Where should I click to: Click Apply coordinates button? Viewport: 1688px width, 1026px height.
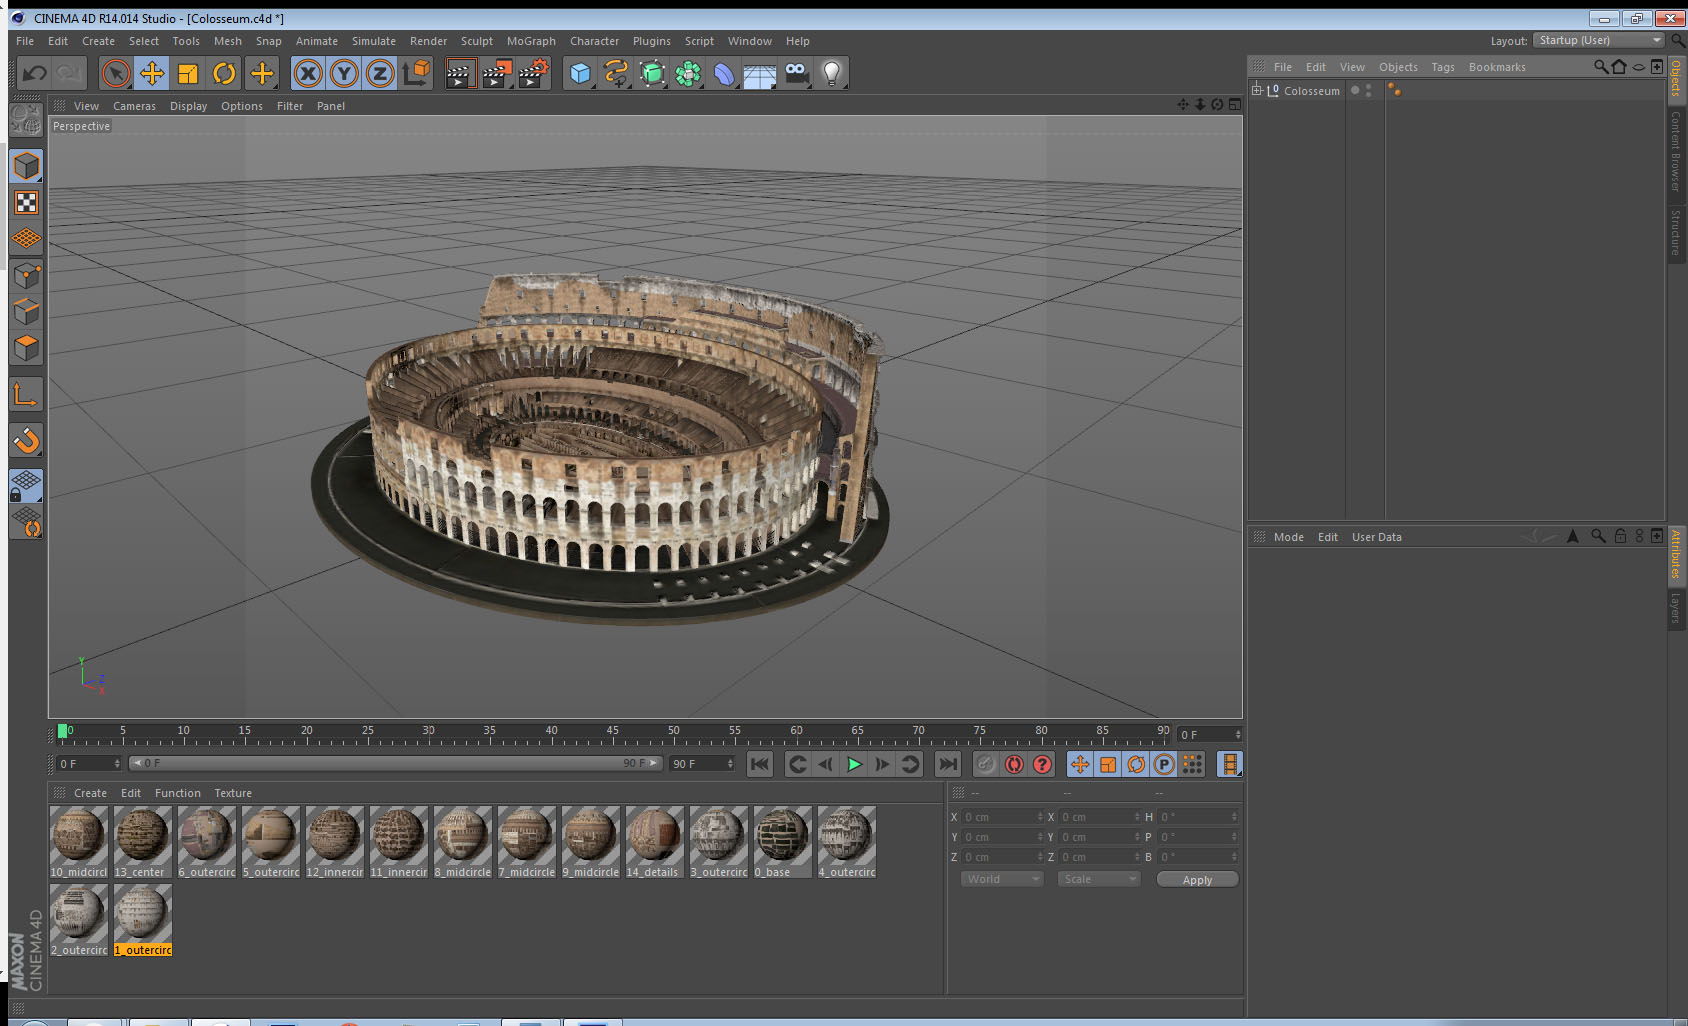click(x=1197, y=880)
